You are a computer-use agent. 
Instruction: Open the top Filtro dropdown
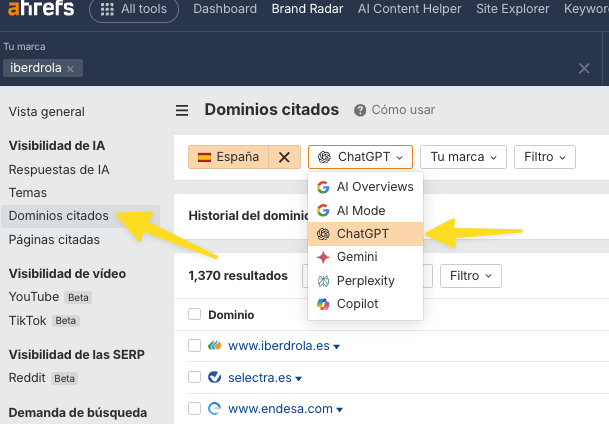pos(545,157)
